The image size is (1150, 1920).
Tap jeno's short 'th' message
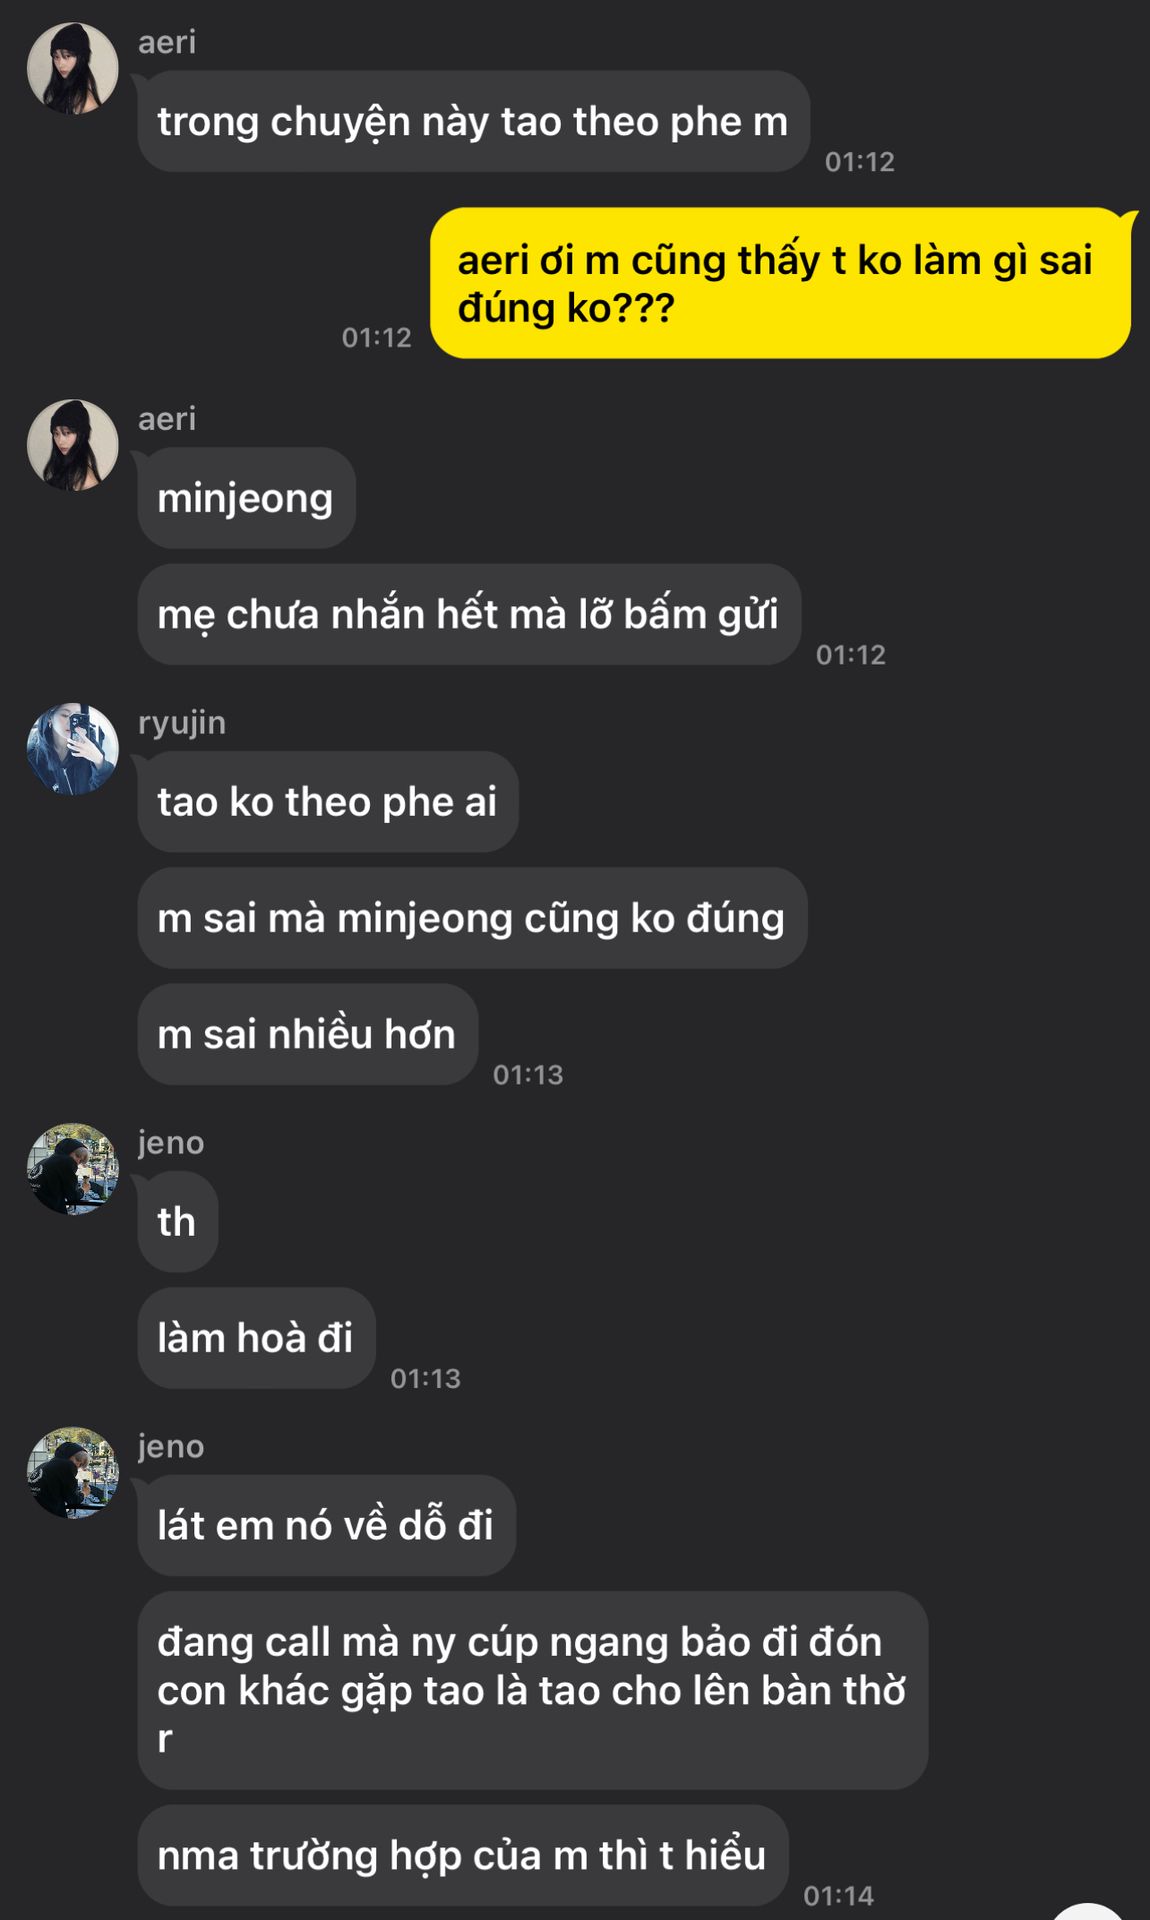pyautogui.click(x=178, y=1221)
